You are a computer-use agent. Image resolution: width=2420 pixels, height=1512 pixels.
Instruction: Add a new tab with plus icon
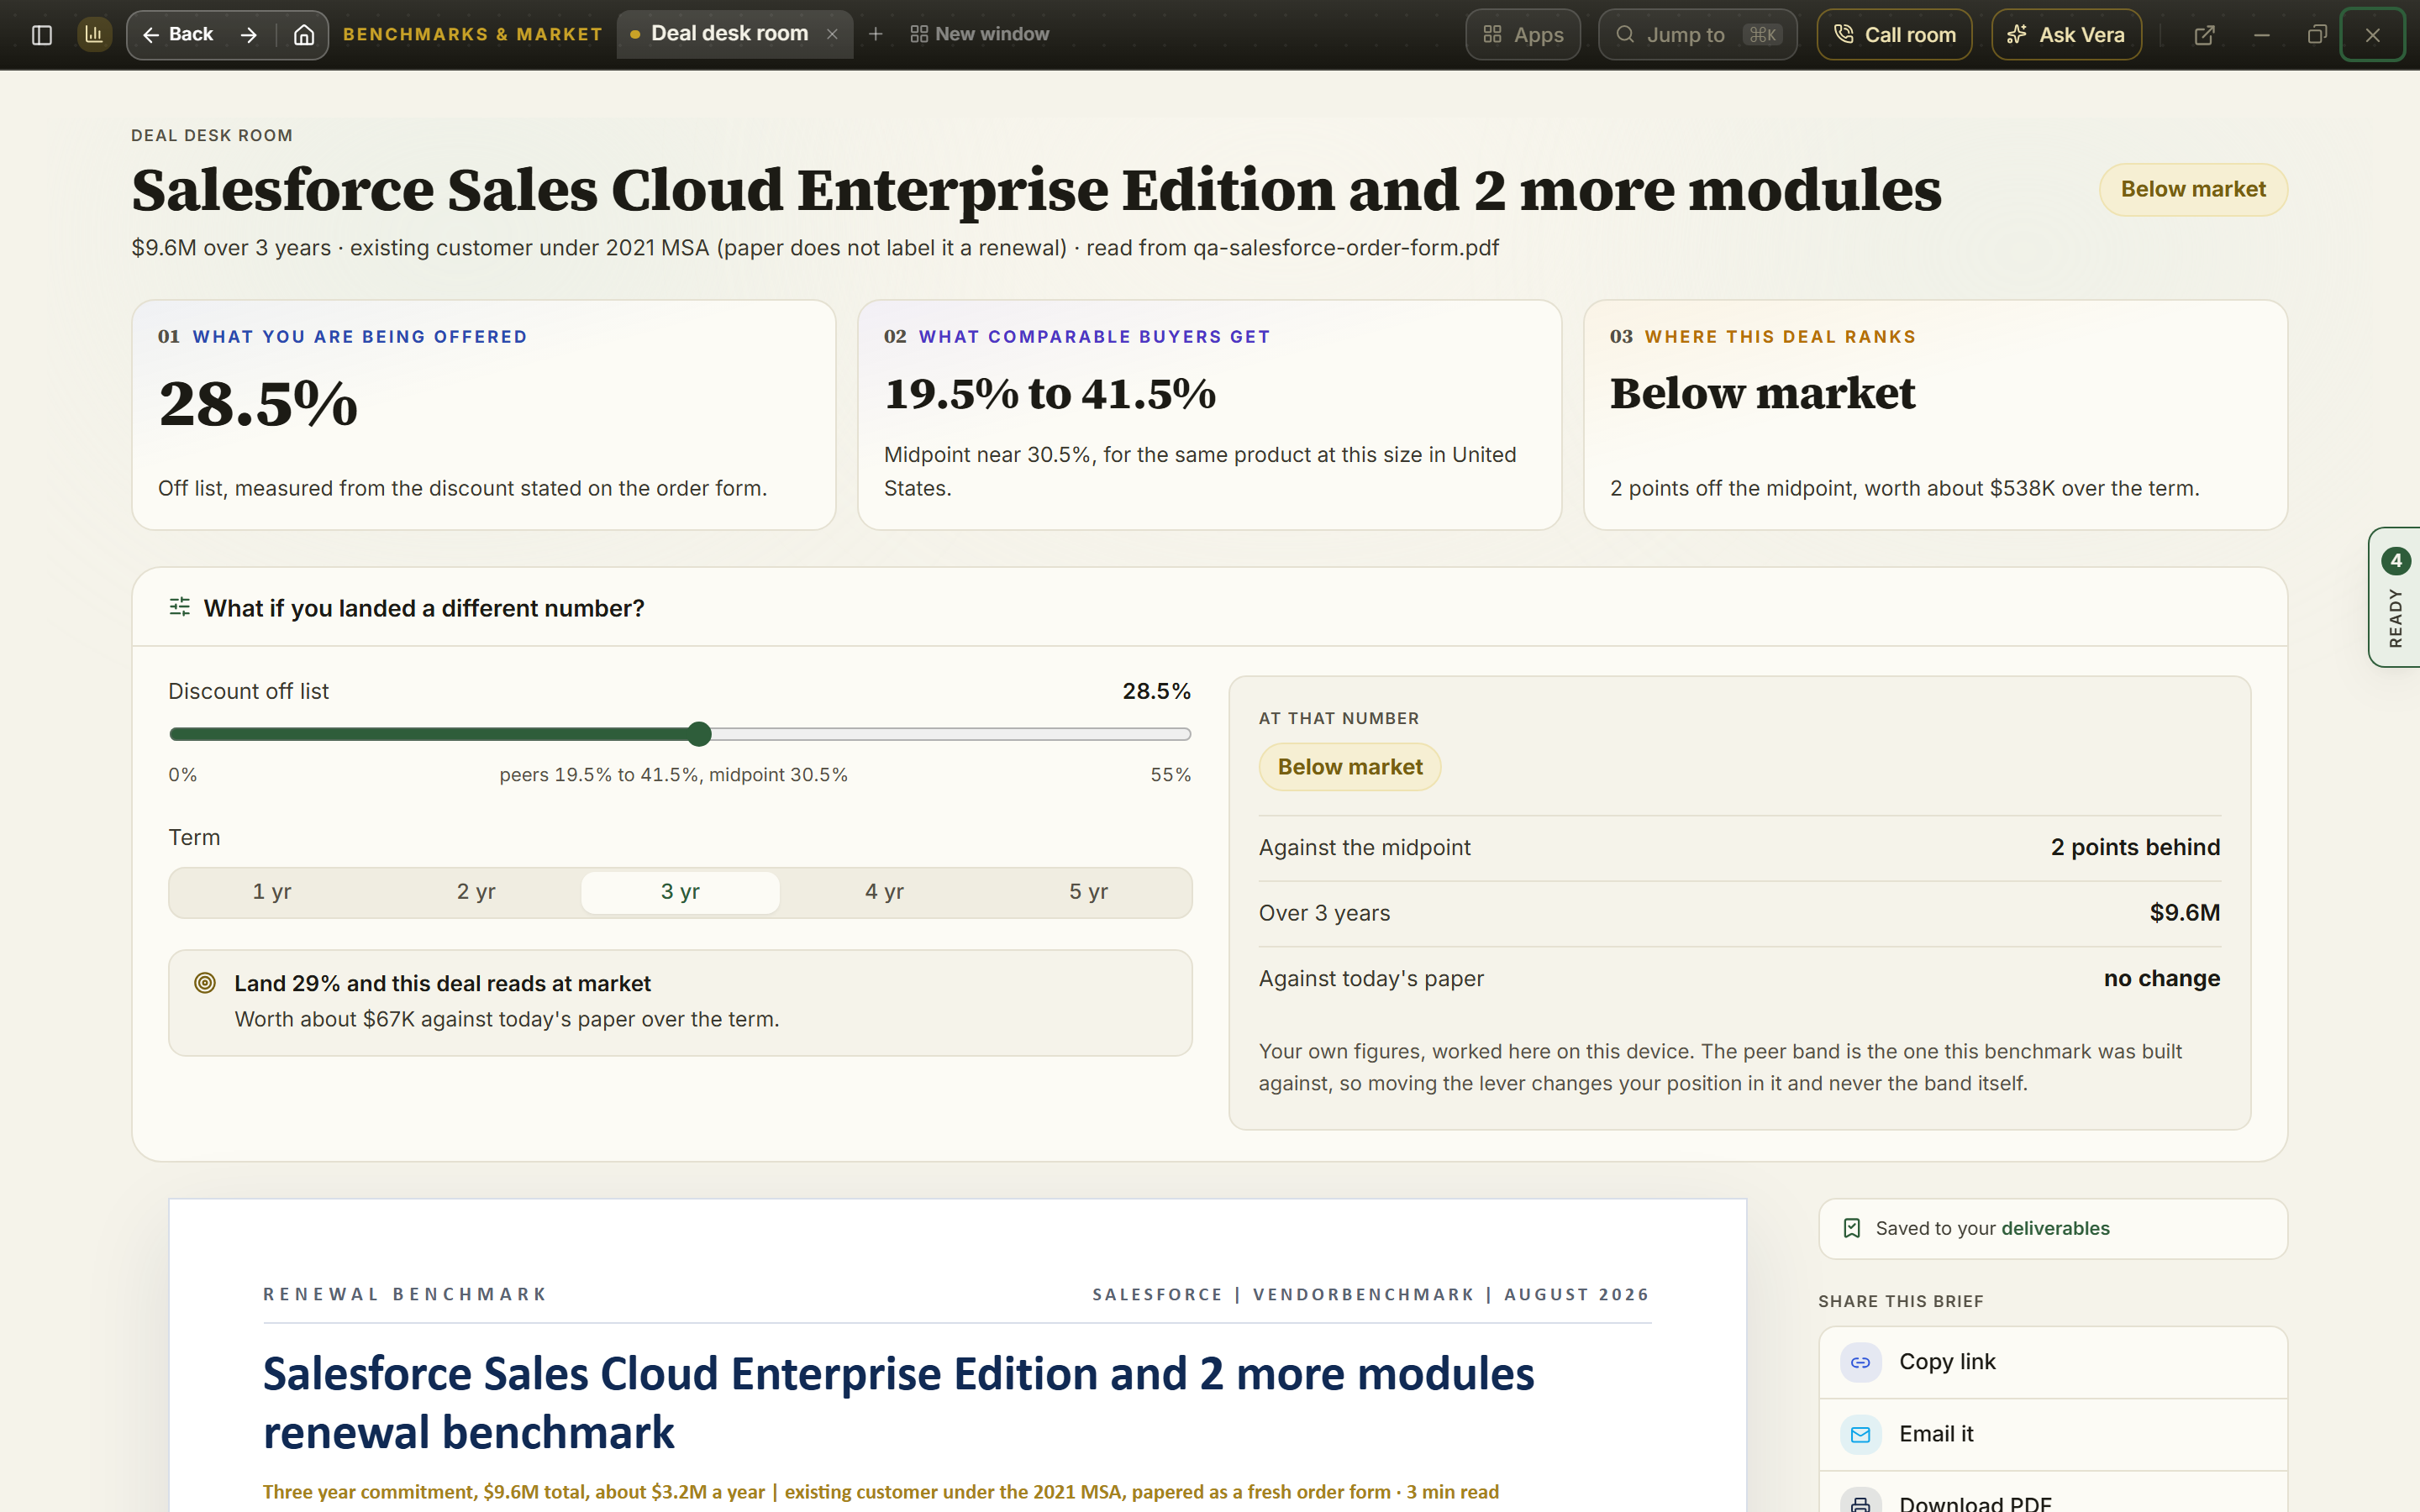[x=876, y=35]
